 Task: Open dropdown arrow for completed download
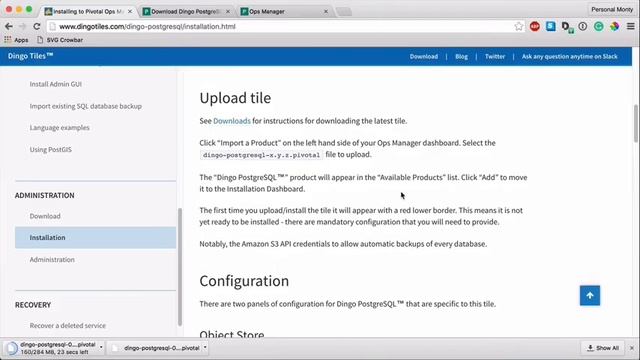pos(205,348)
